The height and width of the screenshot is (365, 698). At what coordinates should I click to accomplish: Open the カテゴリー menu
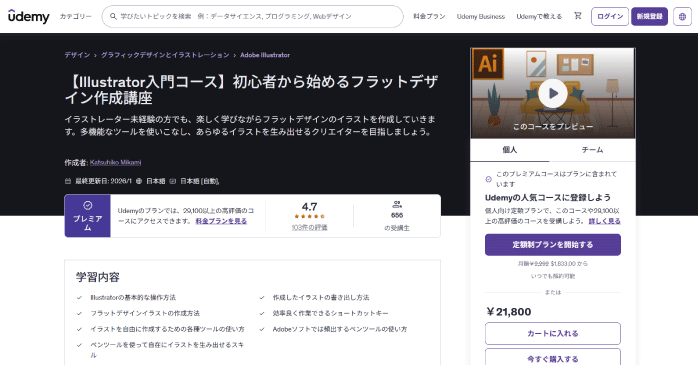(76, 16)
